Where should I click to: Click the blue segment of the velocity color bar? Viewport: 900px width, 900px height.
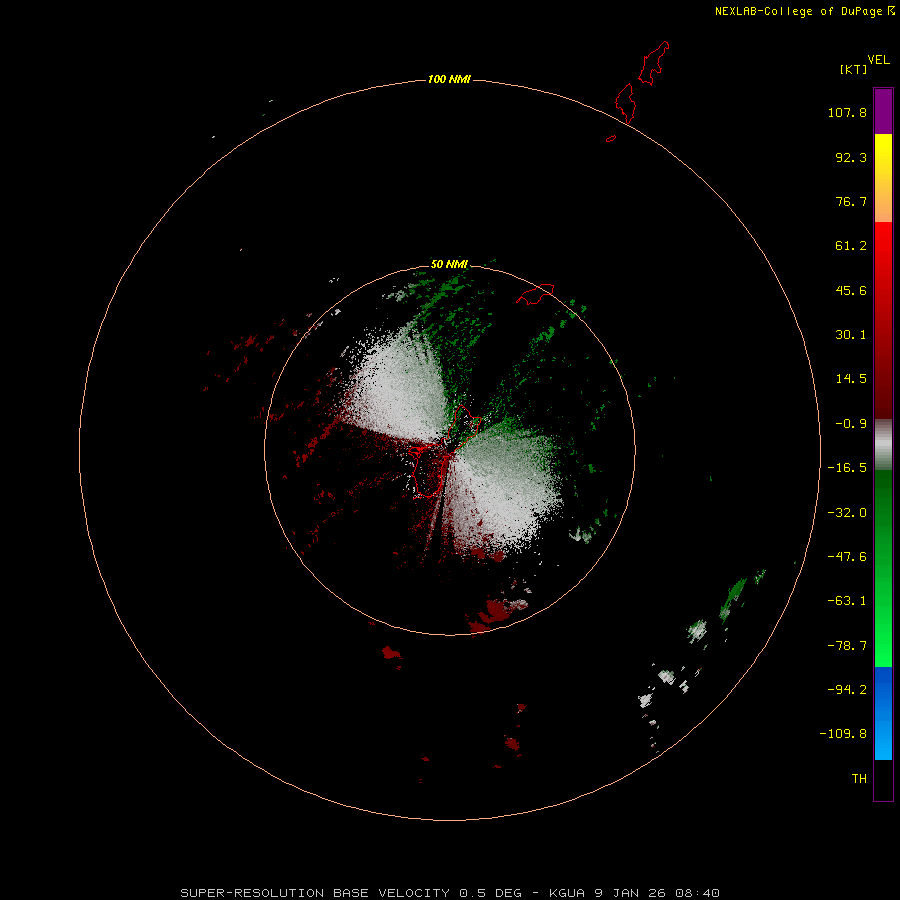tap(883, 713)
